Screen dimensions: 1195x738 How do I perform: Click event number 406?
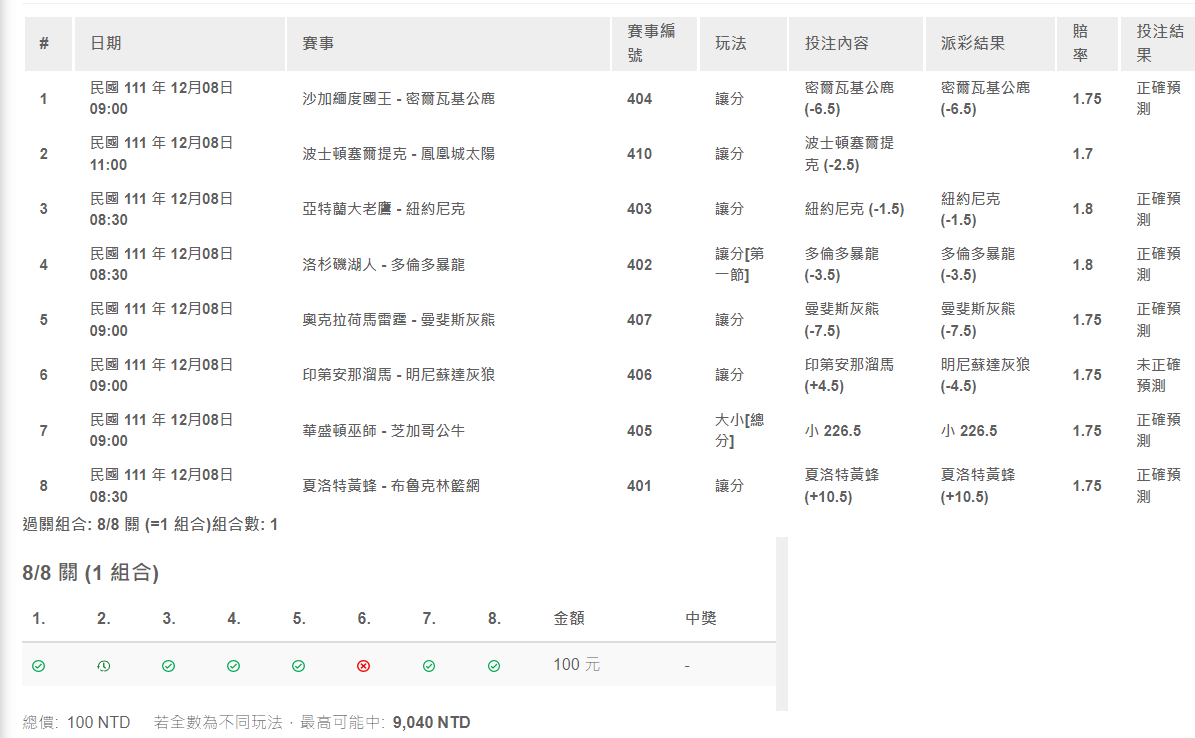tap(639, 375)
